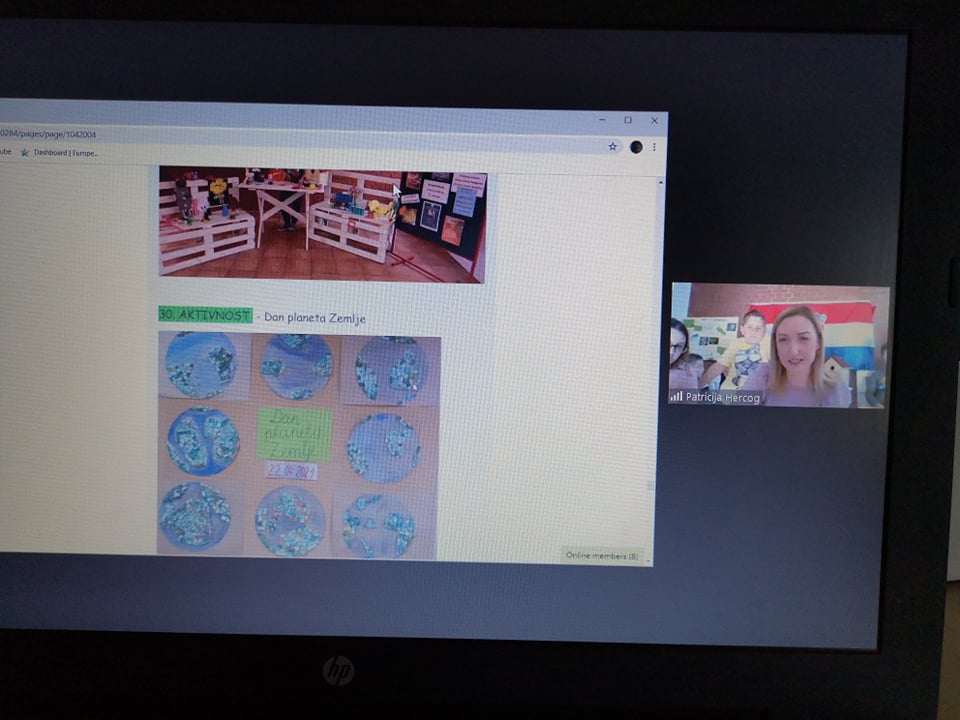Click the page scrollbar up arrow
Image resolution: width=960 pixels, height=720 pixels.
(x=661, y=182)
